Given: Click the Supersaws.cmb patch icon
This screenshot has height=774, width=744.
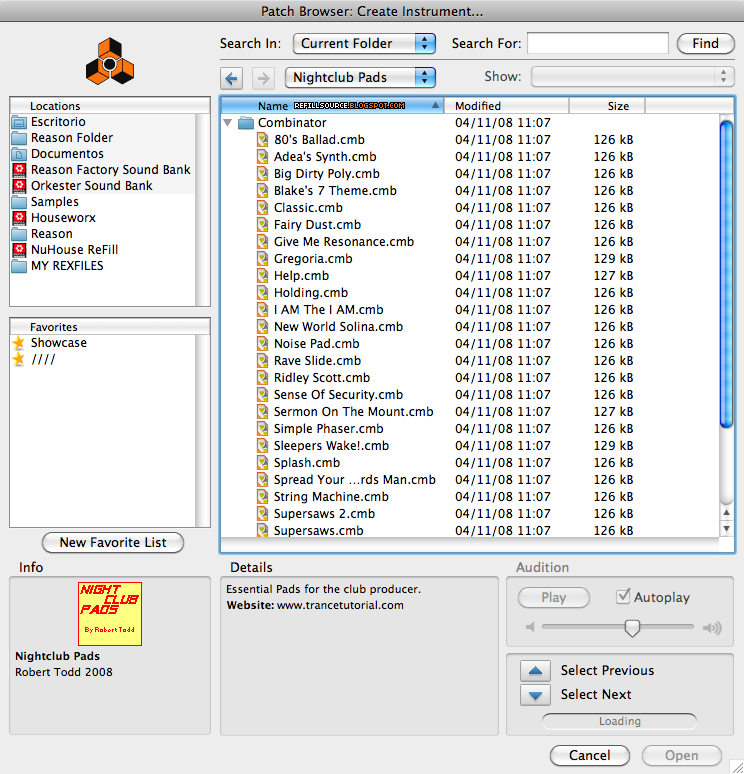Looking at the screenshot, I should [263, 531].
